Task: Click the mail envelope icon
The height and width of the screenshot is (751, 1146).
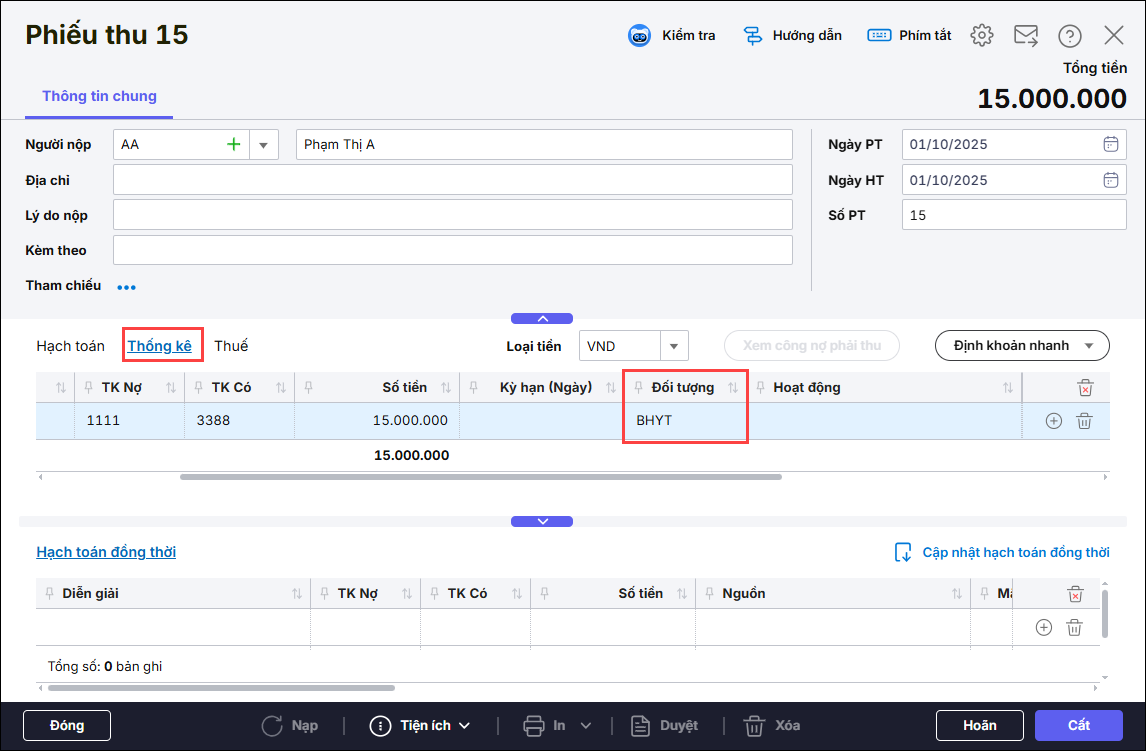Action: coord(1026,36)
